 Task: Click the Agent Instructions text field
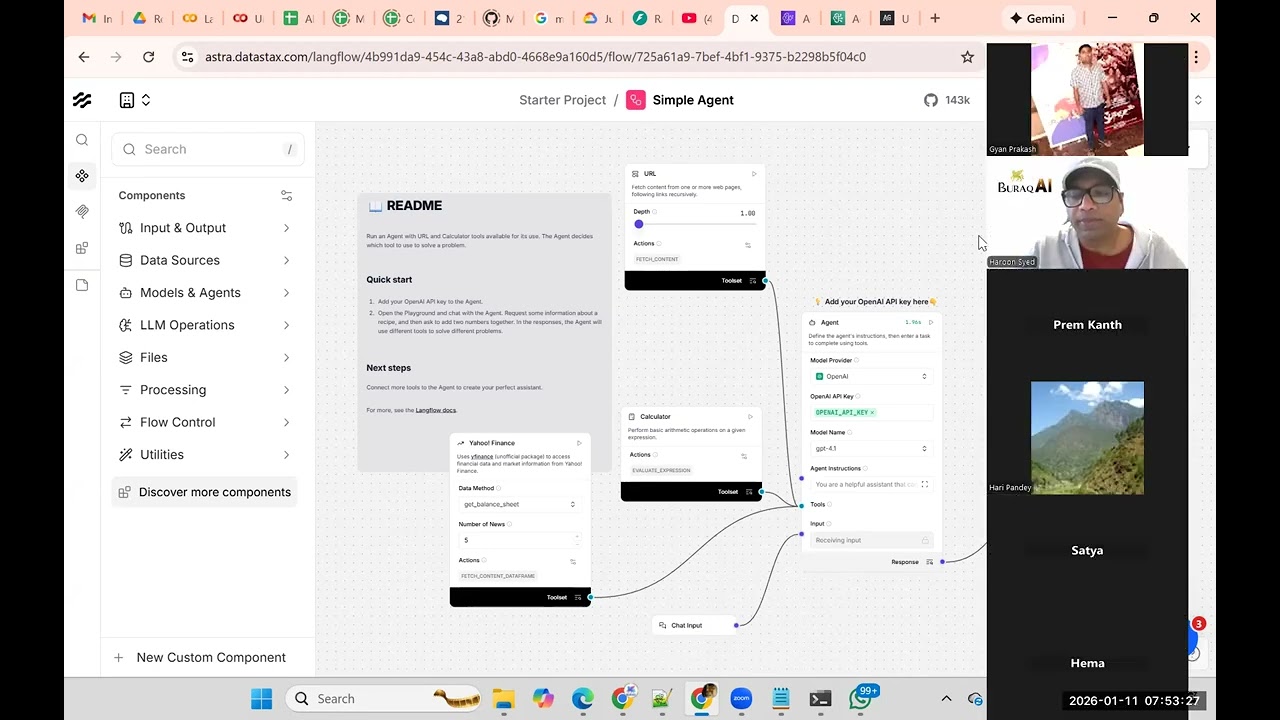click(864, 485)
